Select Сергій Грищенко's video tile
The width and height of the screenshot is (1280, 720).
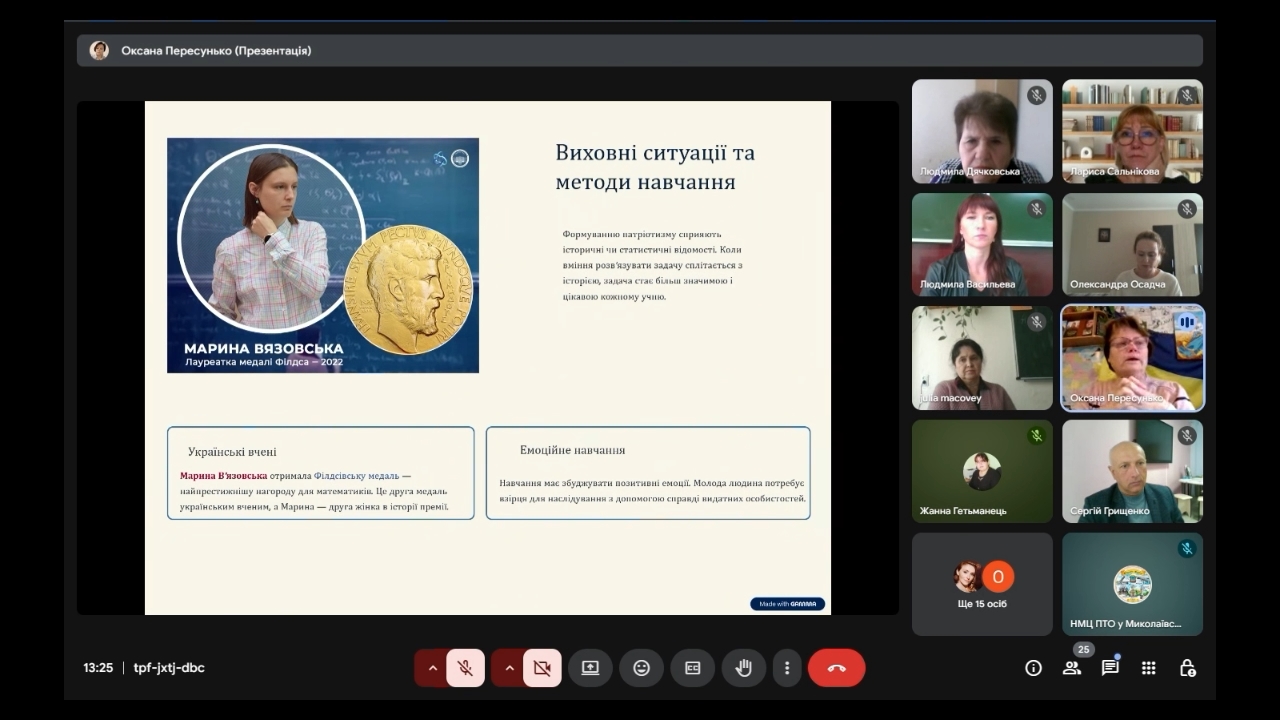pyautogui.click(x=1132, y=471)
